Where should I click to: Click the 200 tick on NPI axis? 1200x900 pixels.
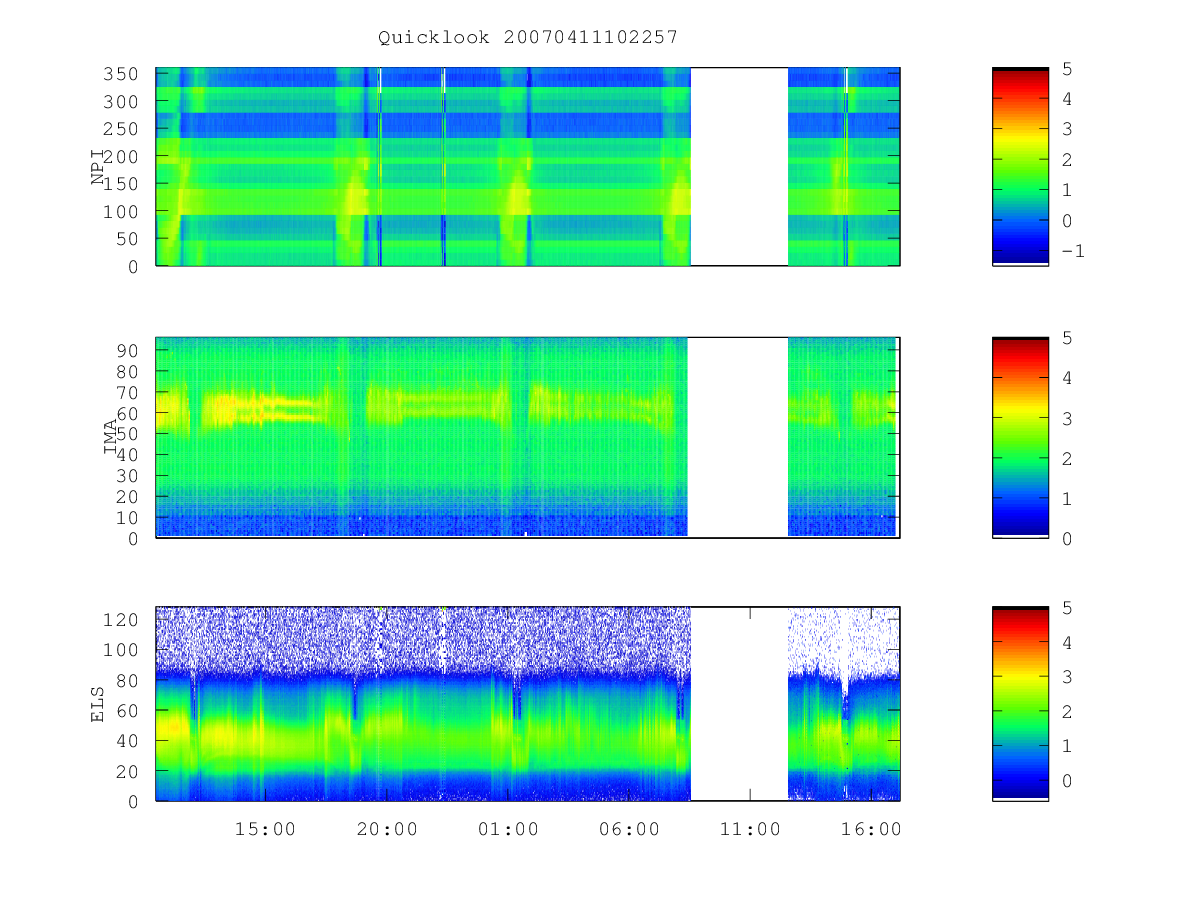click(122, 157)
